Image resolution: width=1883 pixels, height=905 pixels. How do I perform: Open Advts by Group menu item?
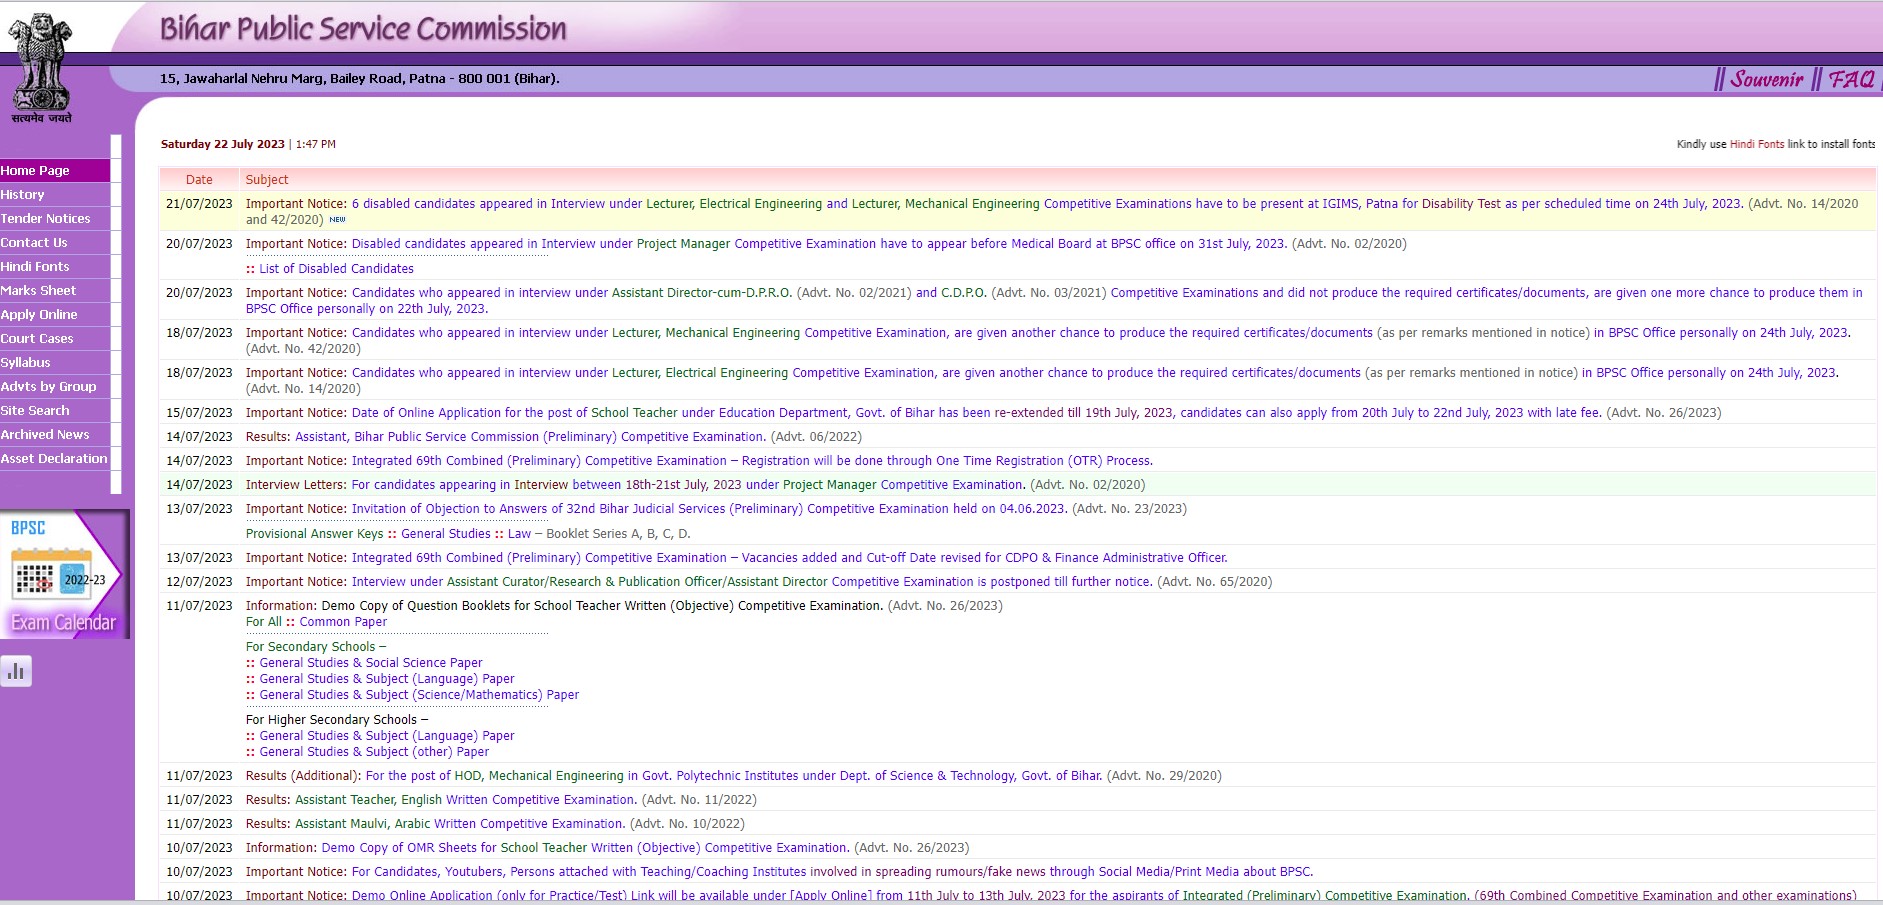tap(49, 387)
